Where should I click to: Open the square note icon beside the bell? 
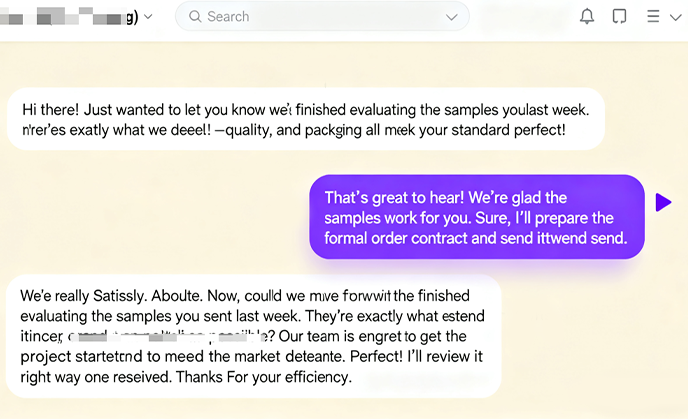pos(619,17)
